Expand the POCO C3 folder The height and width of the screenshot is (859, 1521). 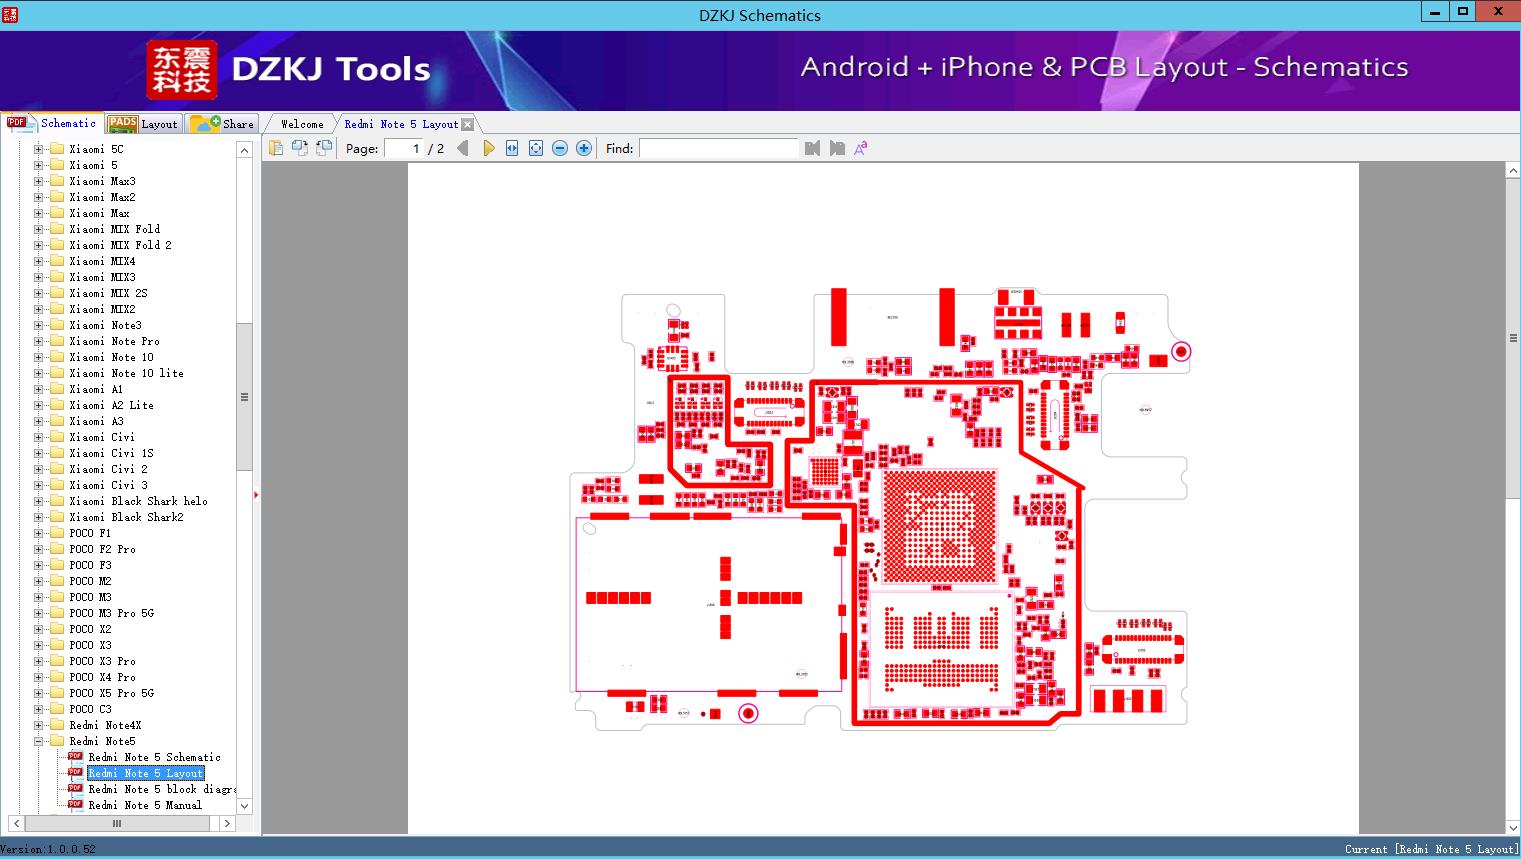(38, 709)
